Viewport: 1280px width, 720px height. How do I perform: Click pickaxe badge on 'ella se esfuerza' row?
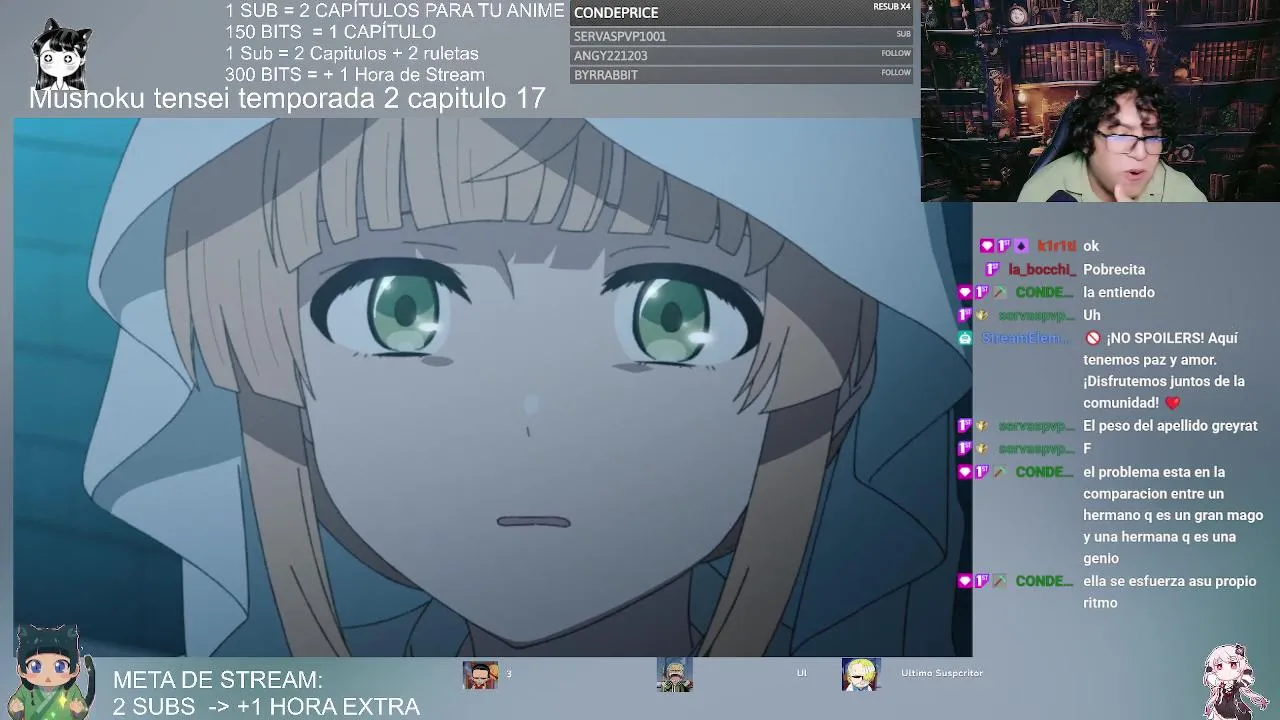[x=999, y=582]
